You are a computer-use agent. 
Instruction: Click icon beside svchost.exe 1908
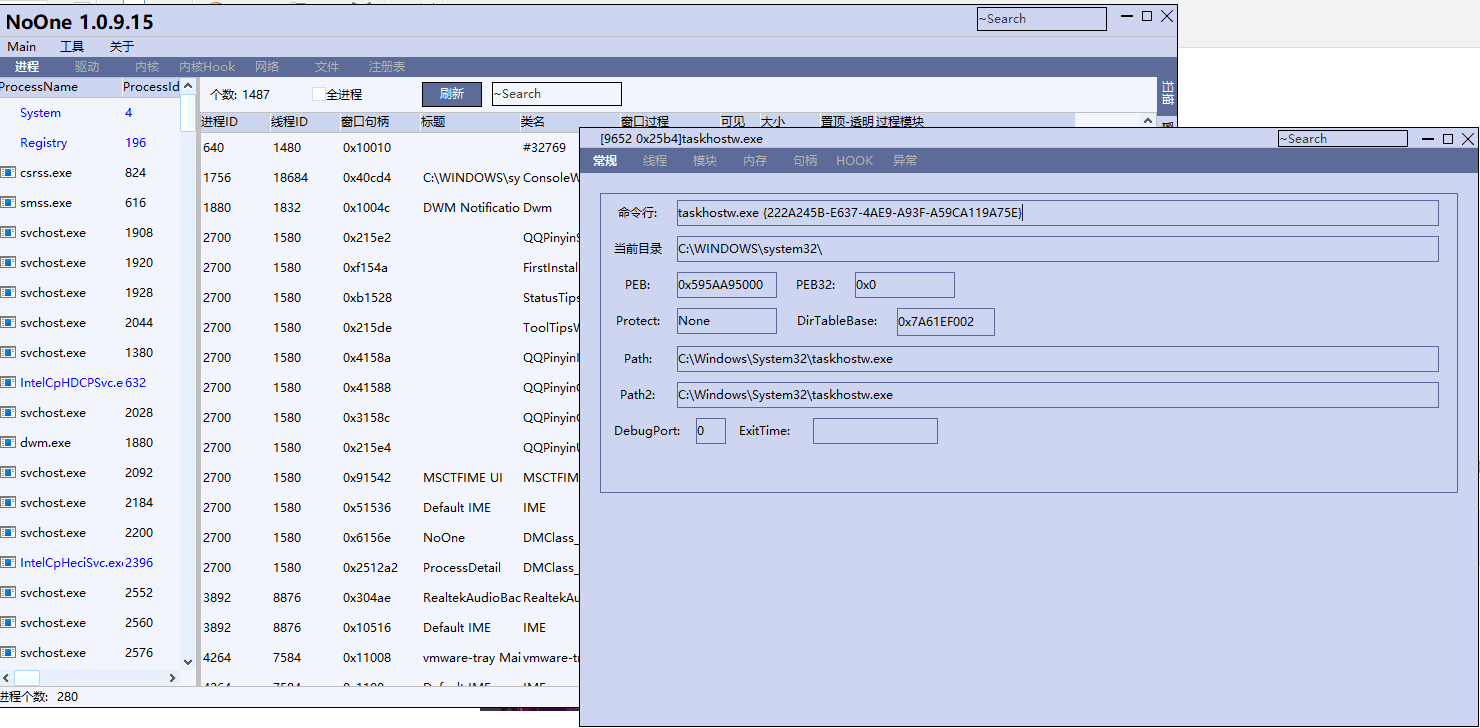[7, 233]
